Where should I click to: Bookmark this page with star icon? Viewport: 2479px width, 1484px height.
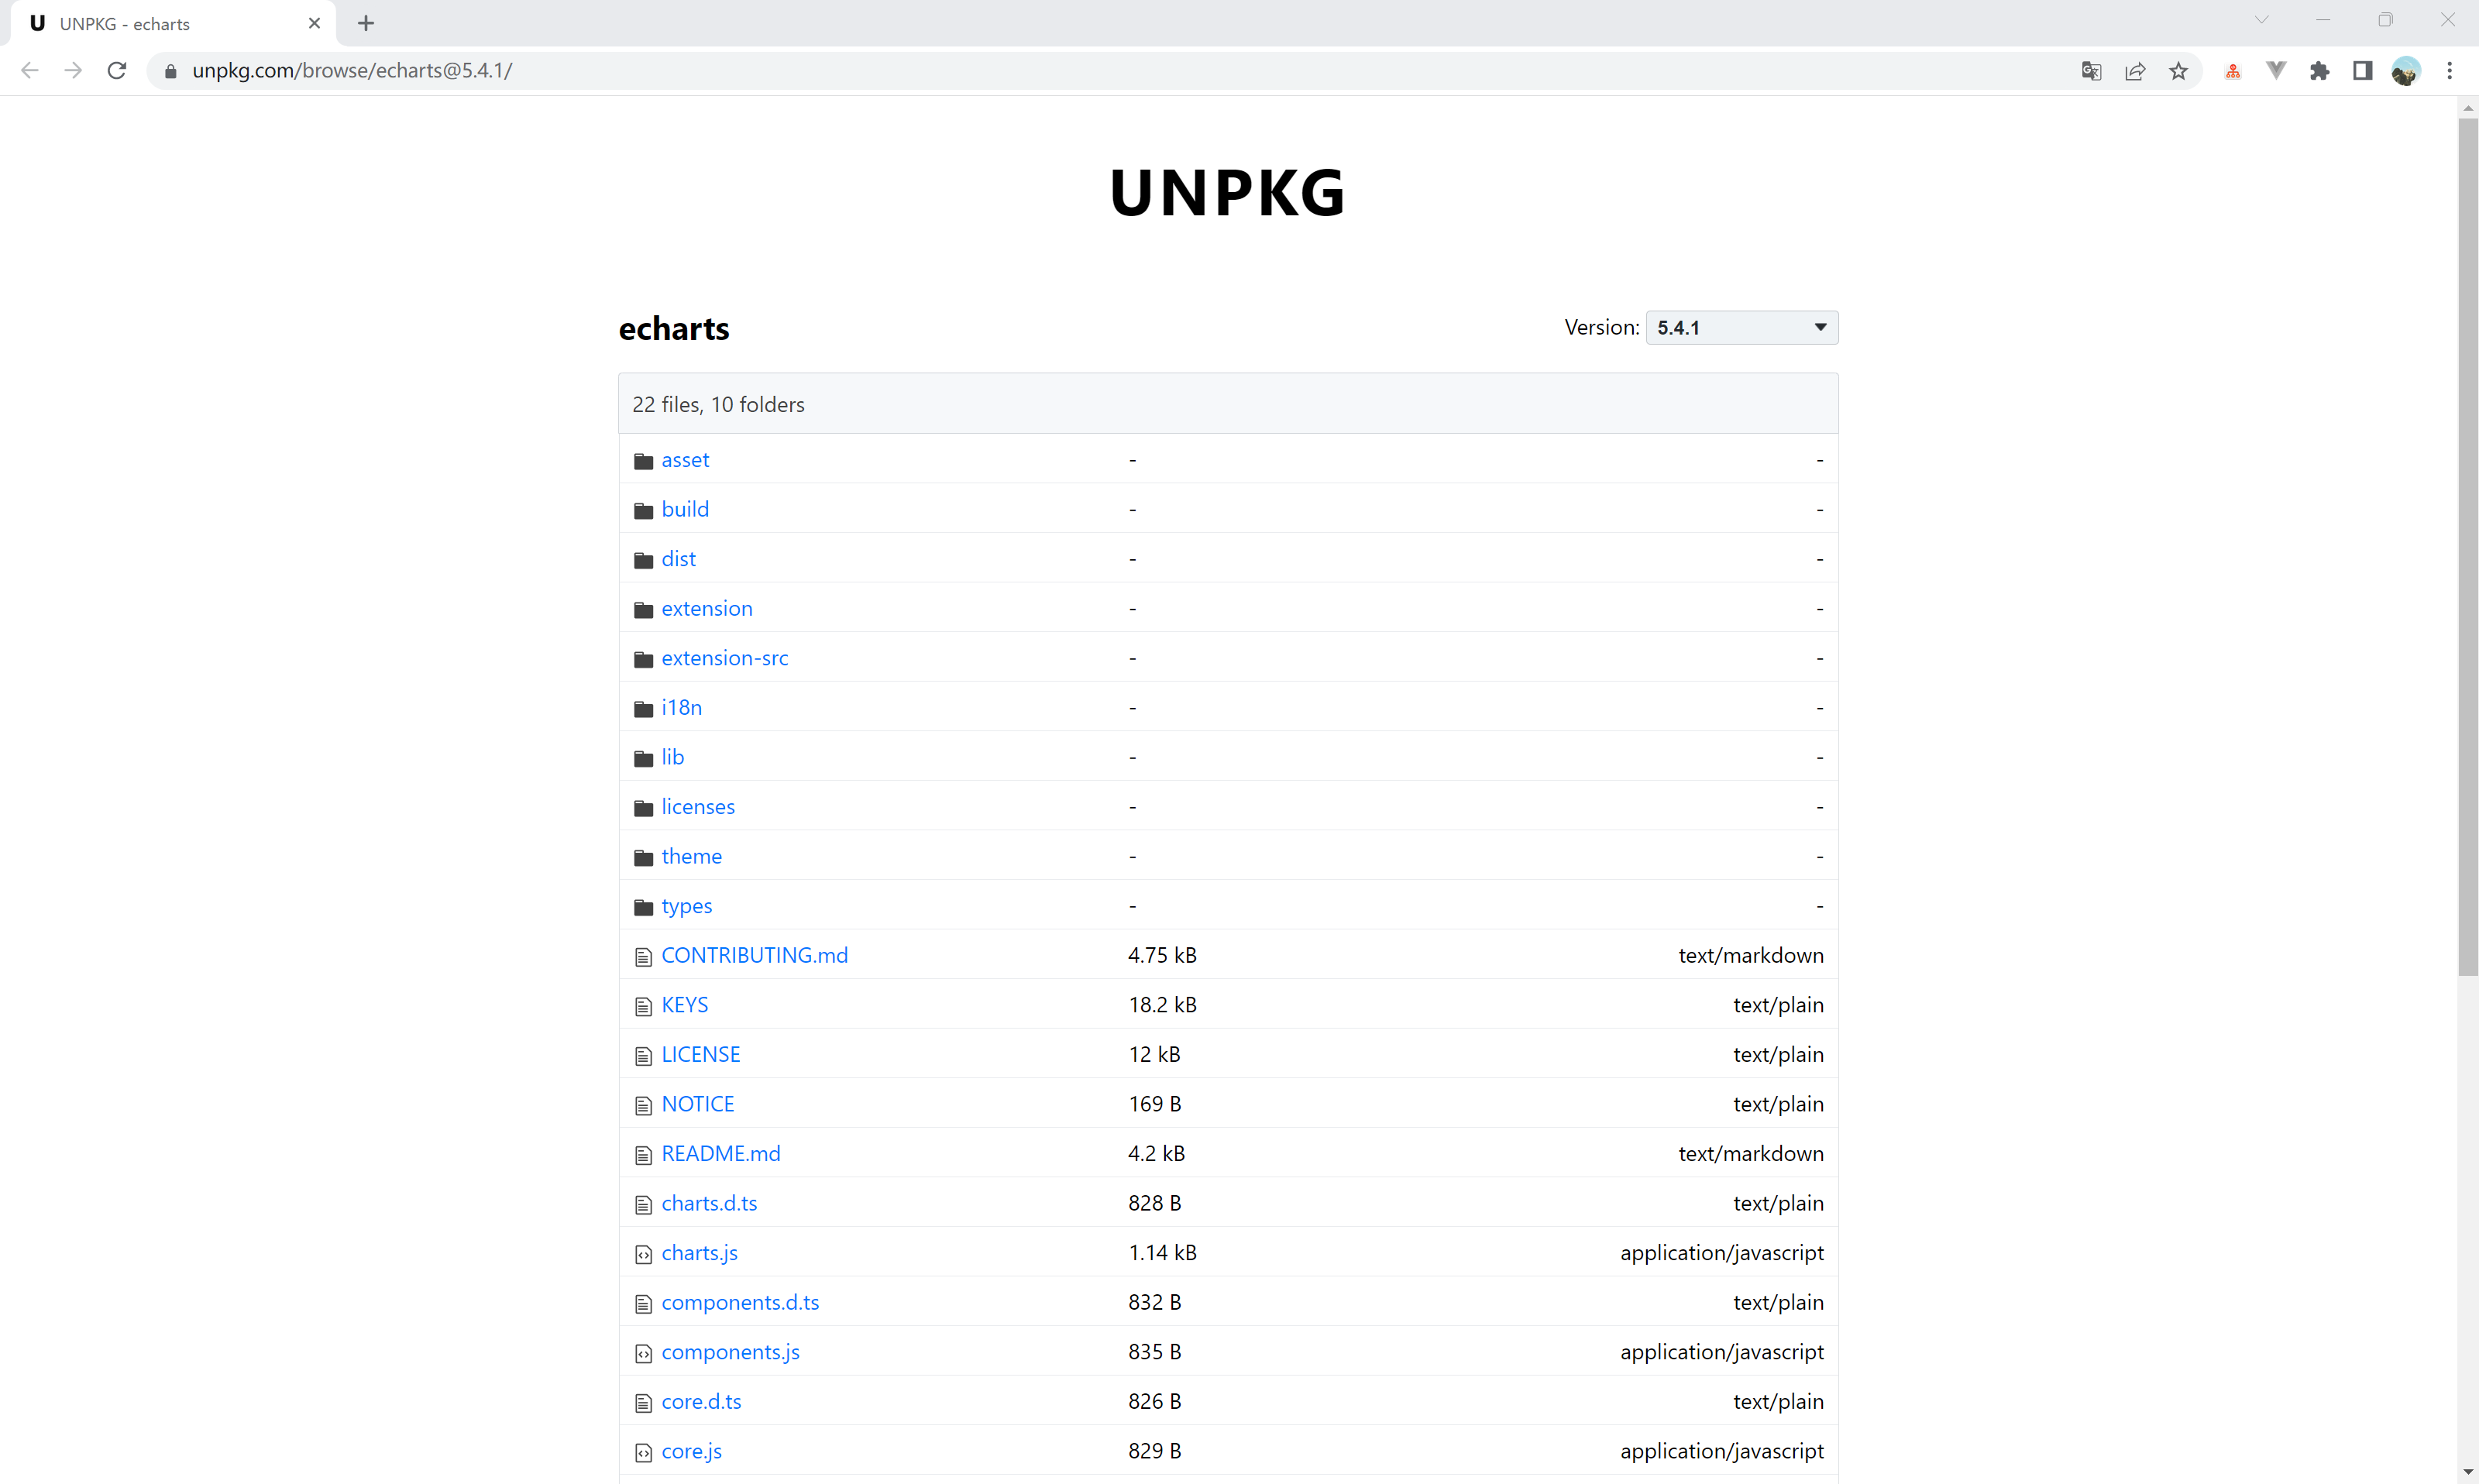pos(2178,71)
